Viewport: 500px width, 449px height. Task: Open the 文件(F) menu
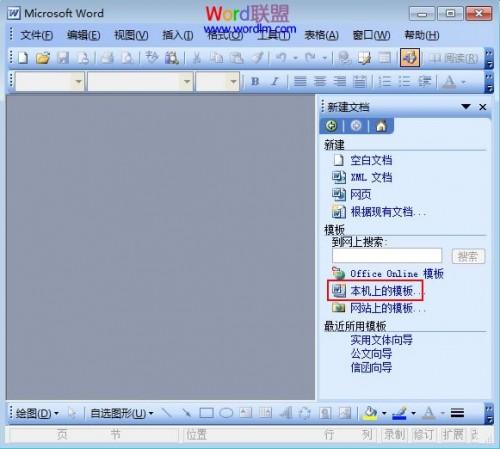coord(37,35)
